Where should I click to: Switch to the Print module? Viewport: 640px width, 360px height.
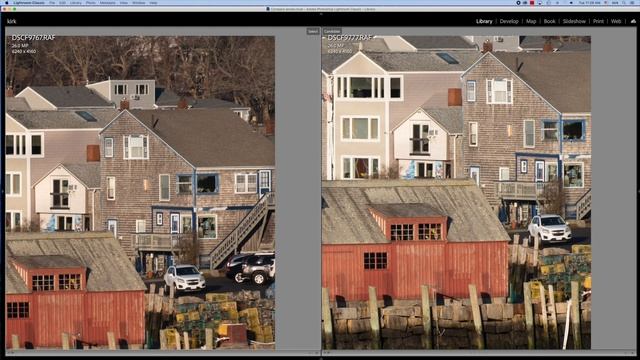598,21
